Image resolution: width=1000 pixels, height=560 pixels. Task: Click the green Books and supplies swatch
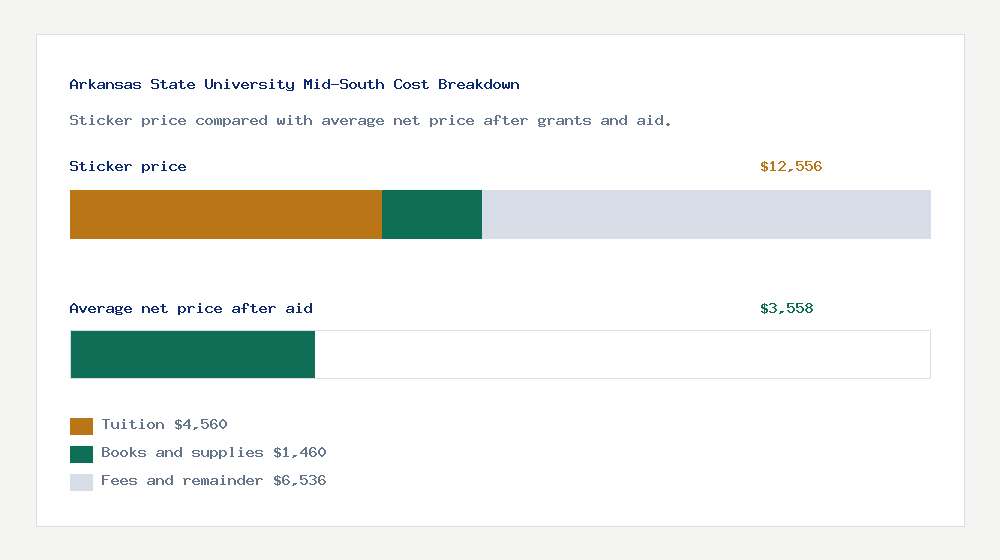tap(81, 454)
